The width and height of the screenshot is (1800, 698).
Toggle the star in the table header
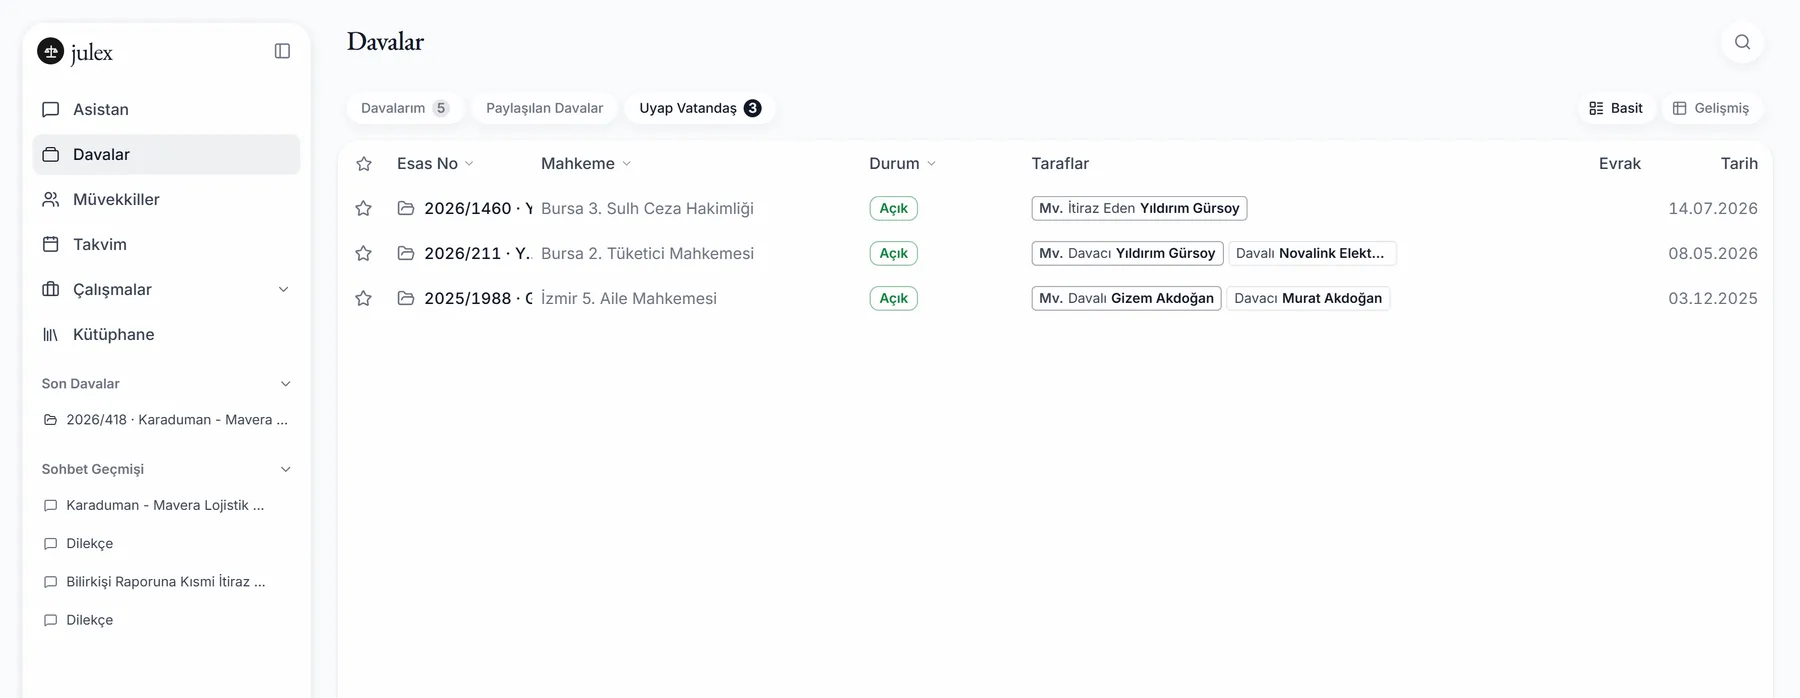(364, 164)
